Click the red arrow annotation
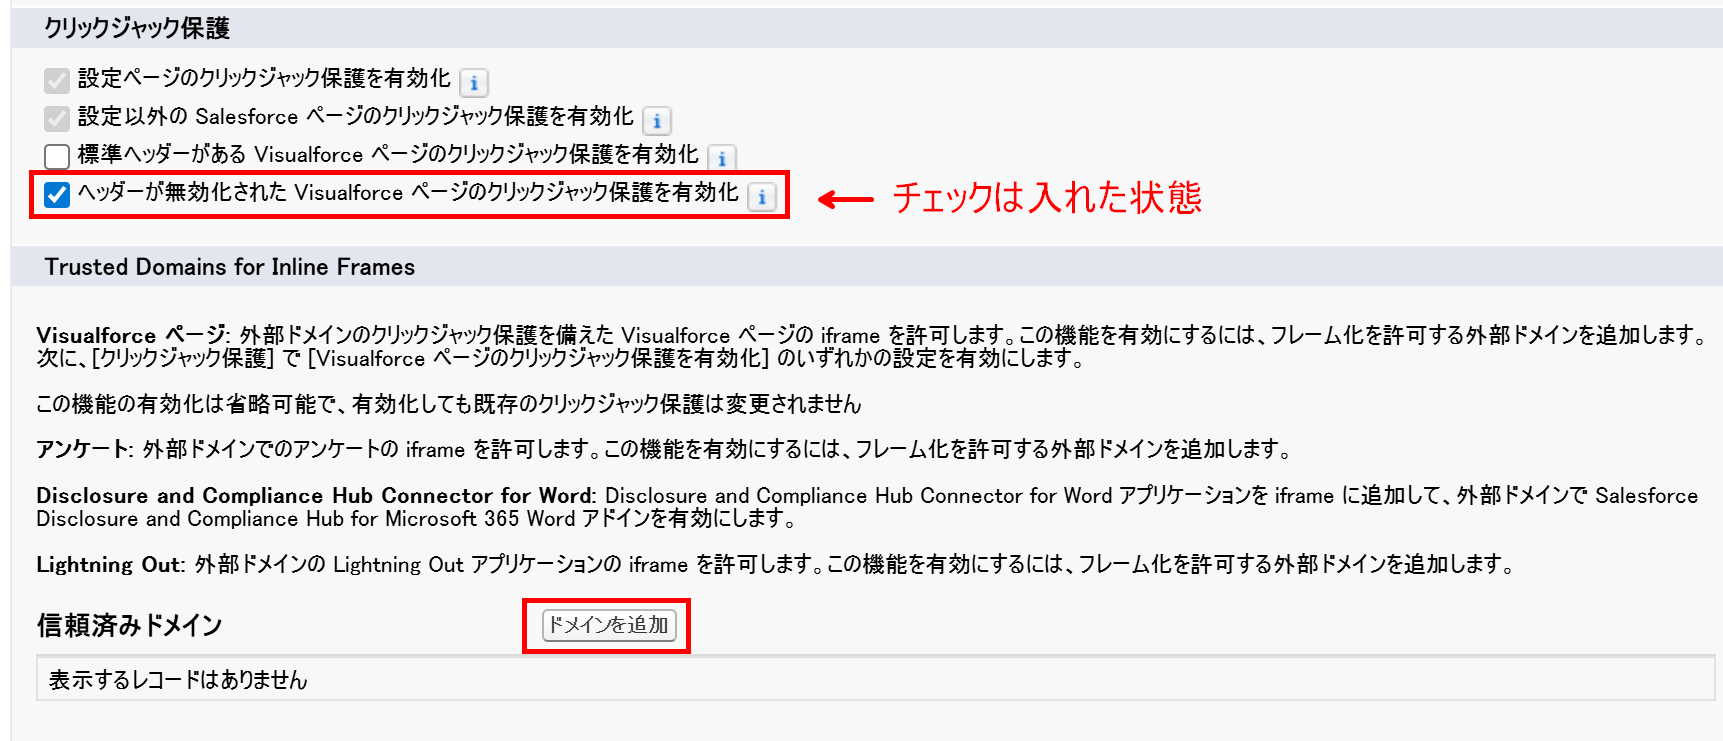The image size is (1723, 741). point(846,199)
